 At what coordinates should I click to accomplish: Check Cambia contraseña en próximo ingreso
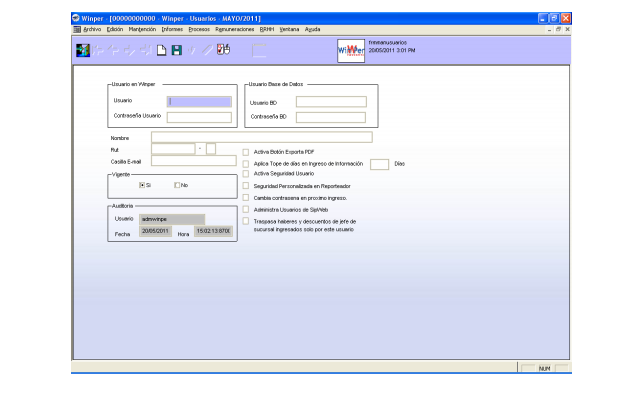pyautogui.click(x=246, y=198)
